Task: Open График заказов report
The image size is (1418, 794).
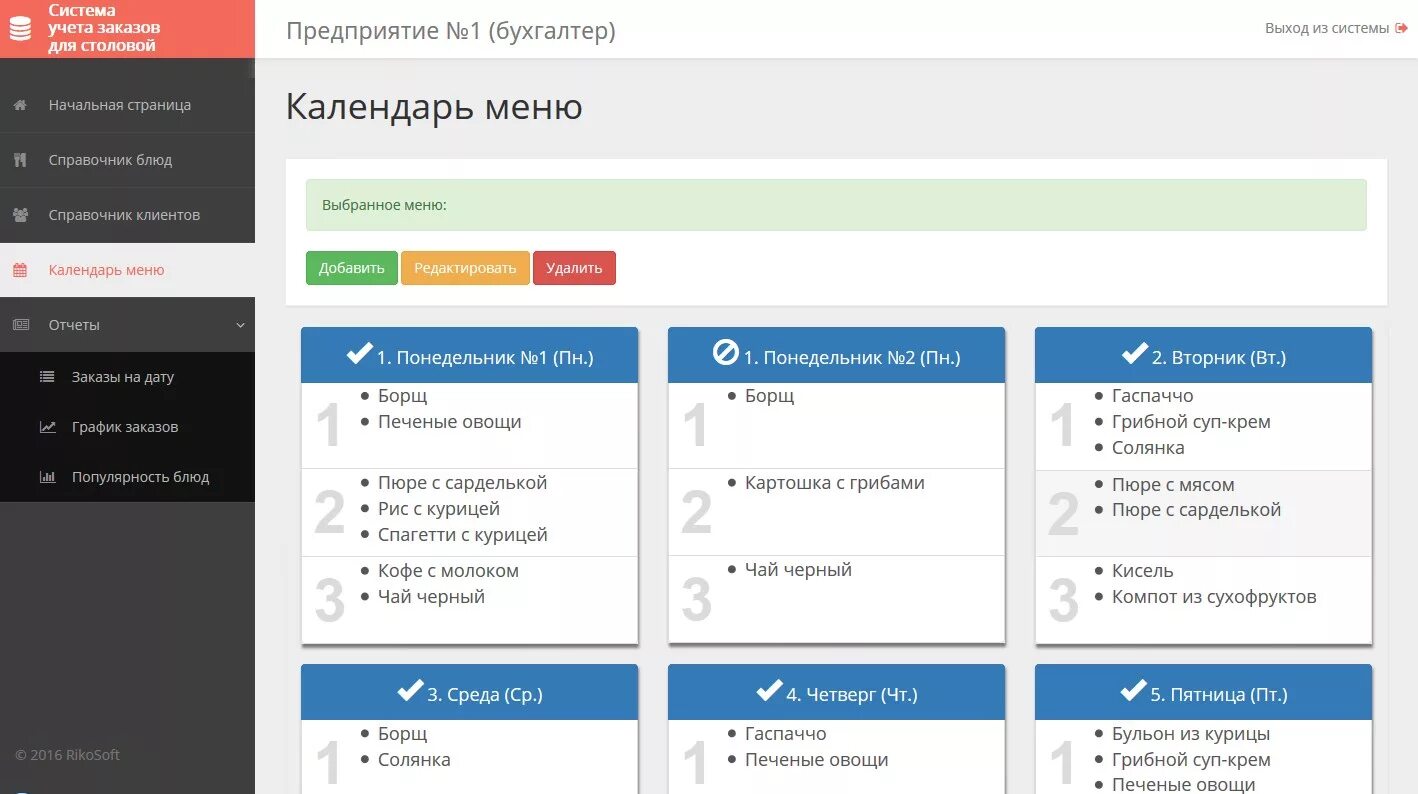Action: pyautogui.click(x=127, y=427)
